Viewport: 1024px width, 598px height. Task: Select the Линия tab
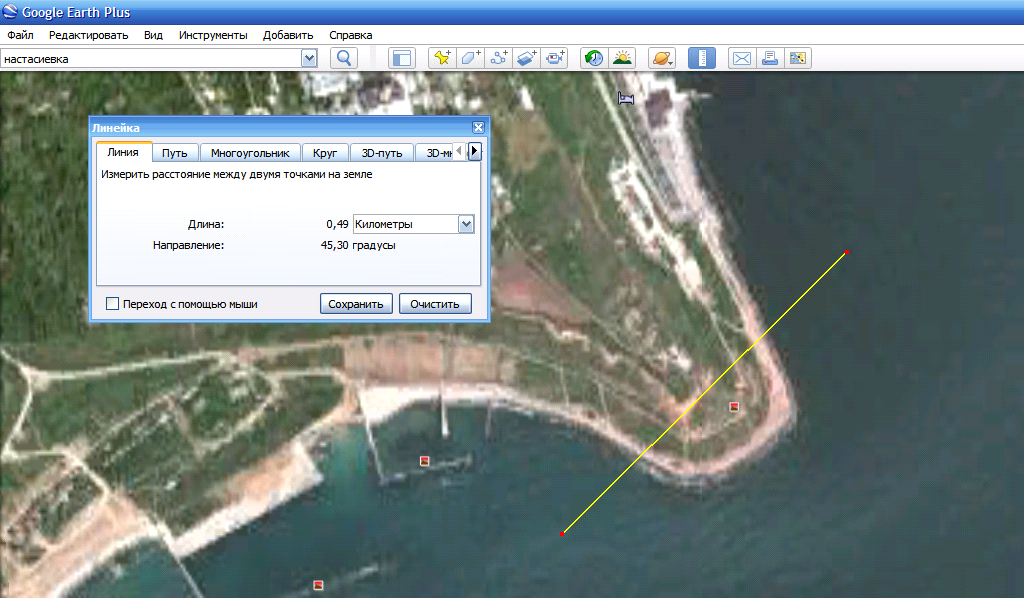tap(123, 151)
